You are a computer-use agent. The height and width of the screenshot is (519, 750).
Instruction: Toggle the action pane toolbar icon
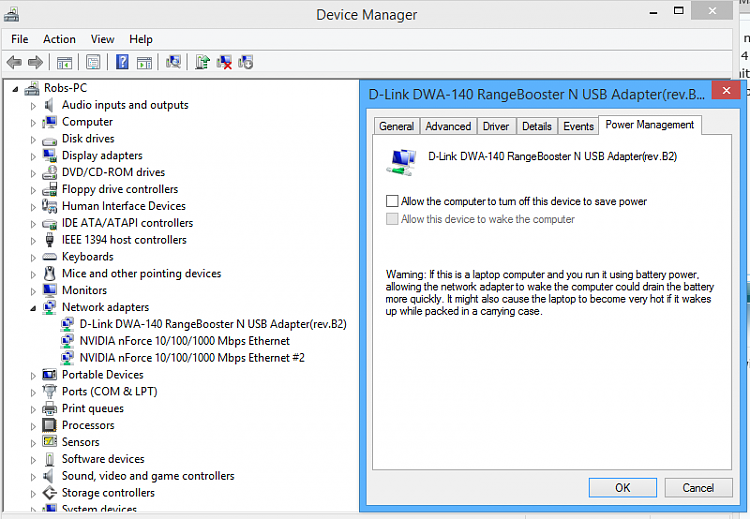pos(144,62)
